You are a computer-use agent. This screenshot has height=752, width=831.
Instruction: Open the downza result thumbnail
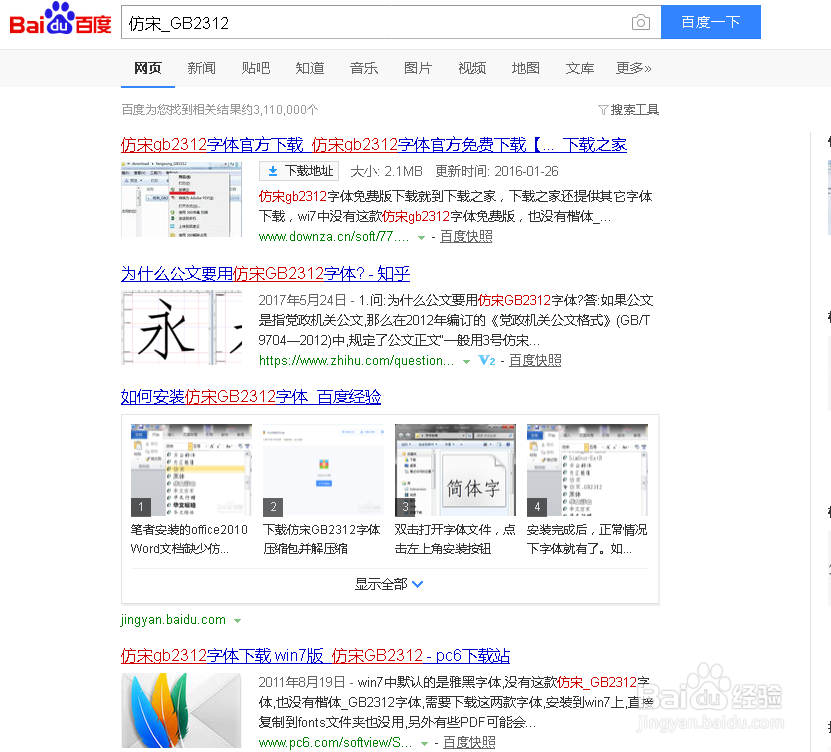pyautogui.click(x=182, y=199)
